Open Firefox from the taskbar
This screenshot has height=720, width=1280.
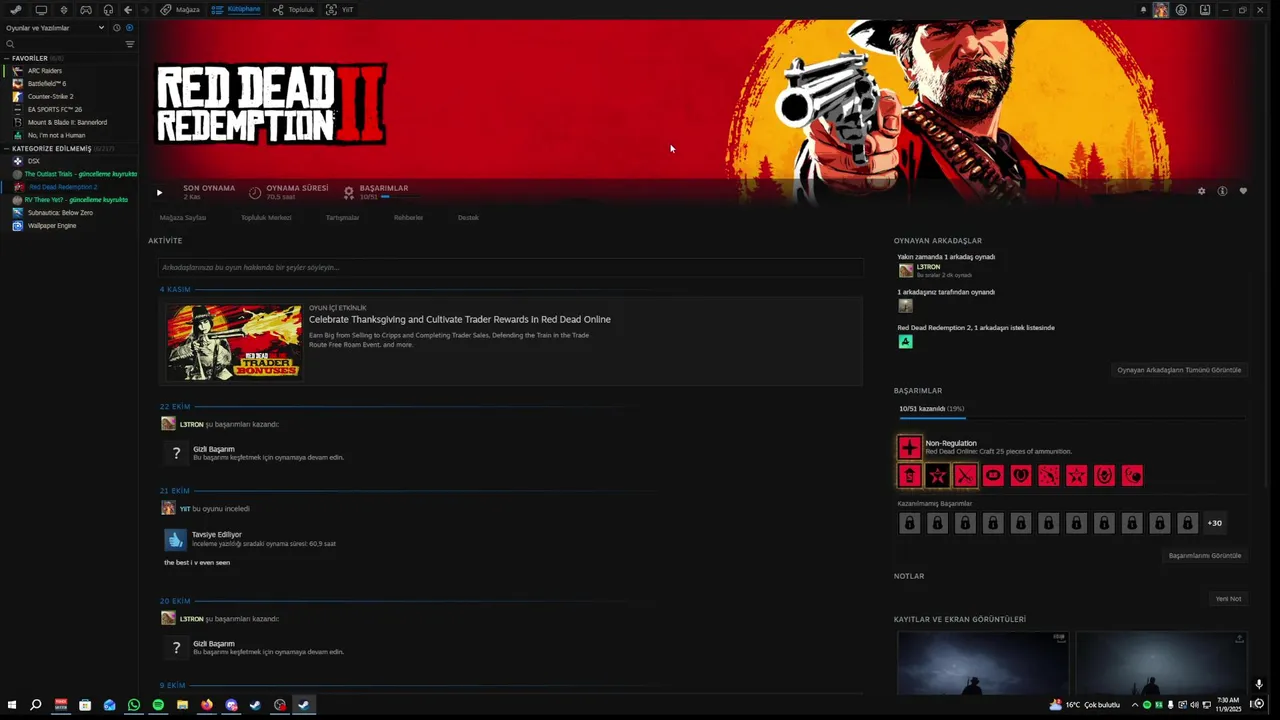coord(207,705)
